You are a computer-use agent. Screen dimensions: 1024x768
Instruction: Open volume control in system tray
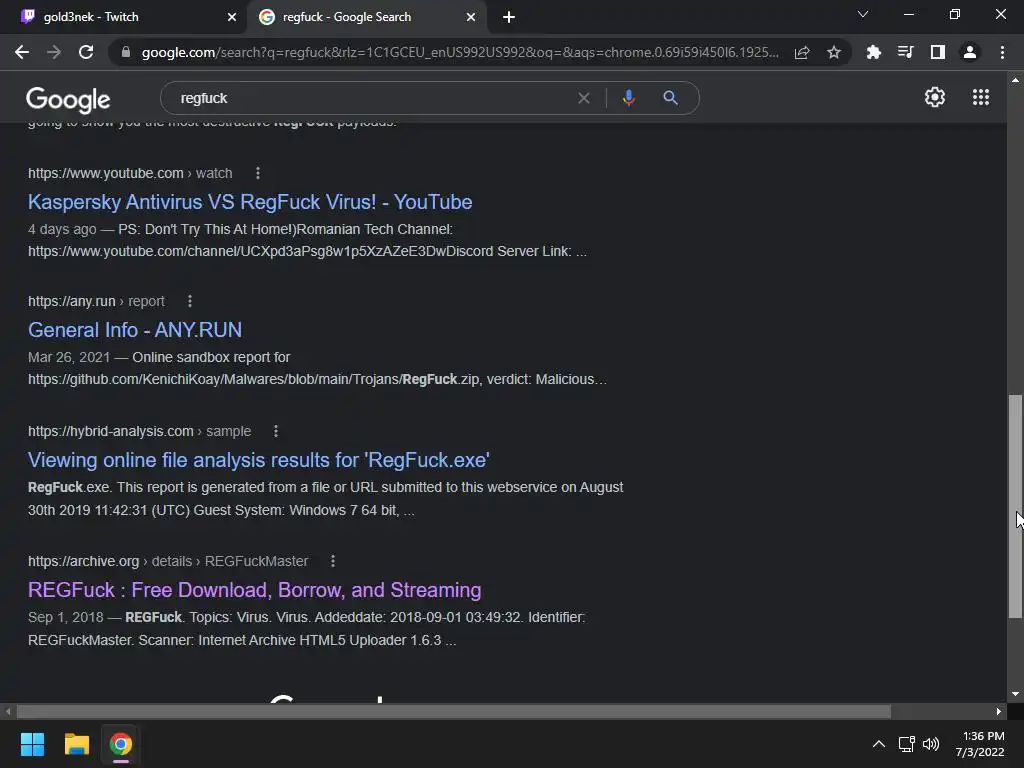coord(931,744)
